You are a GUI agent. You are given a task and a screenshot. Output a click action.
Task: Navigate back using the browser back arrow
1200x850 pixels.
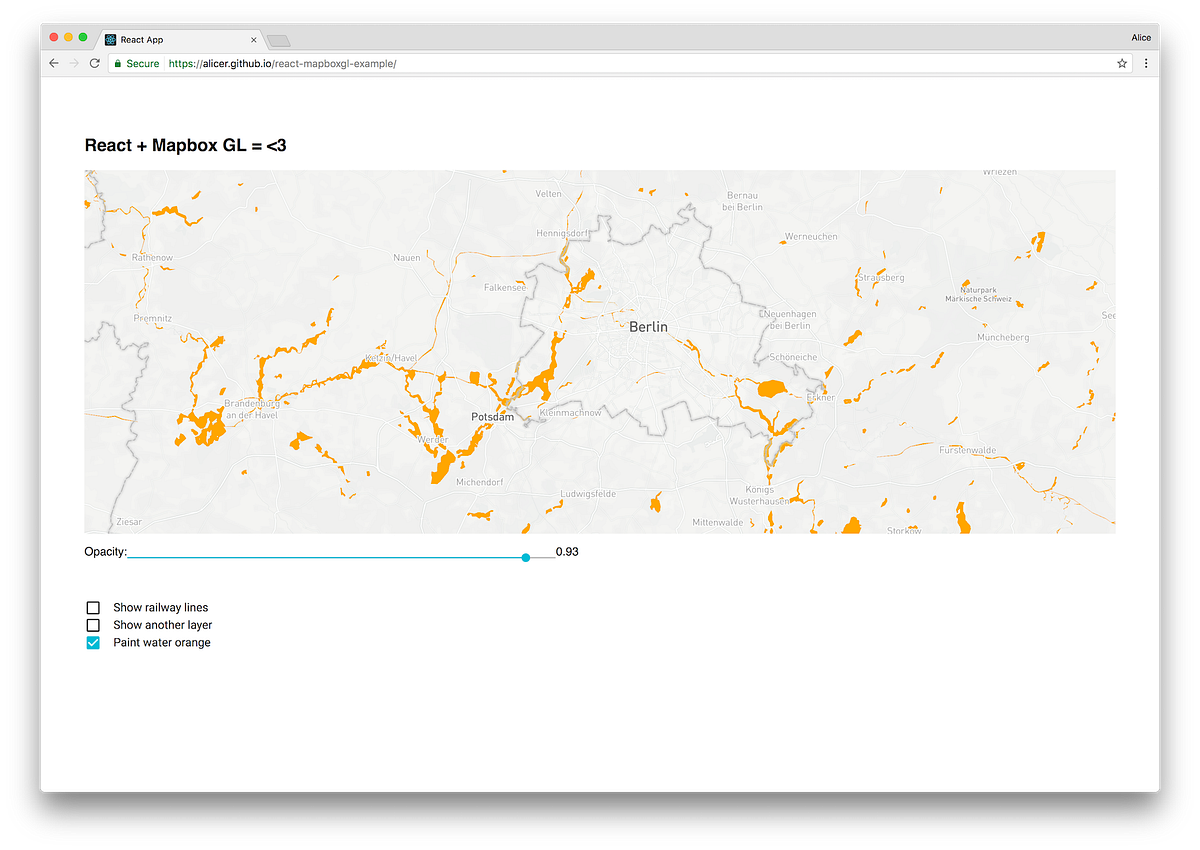(x=53, y=62)
